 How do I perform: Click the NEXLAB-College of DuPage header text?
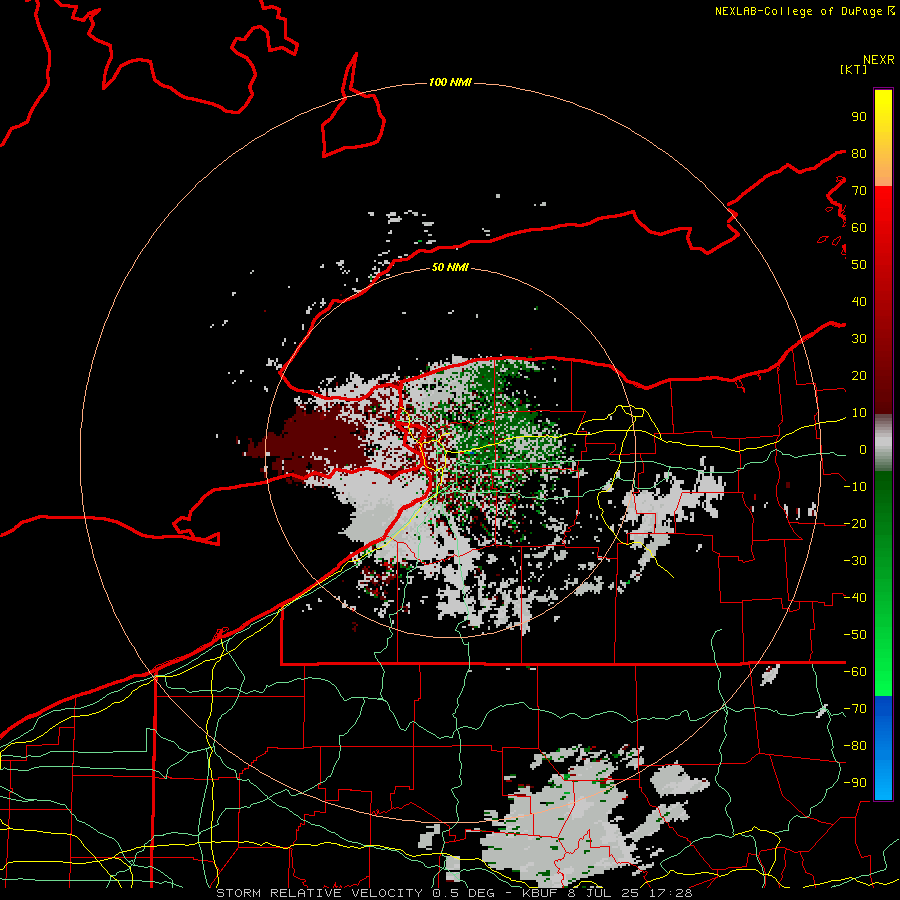tap(798, 11)
